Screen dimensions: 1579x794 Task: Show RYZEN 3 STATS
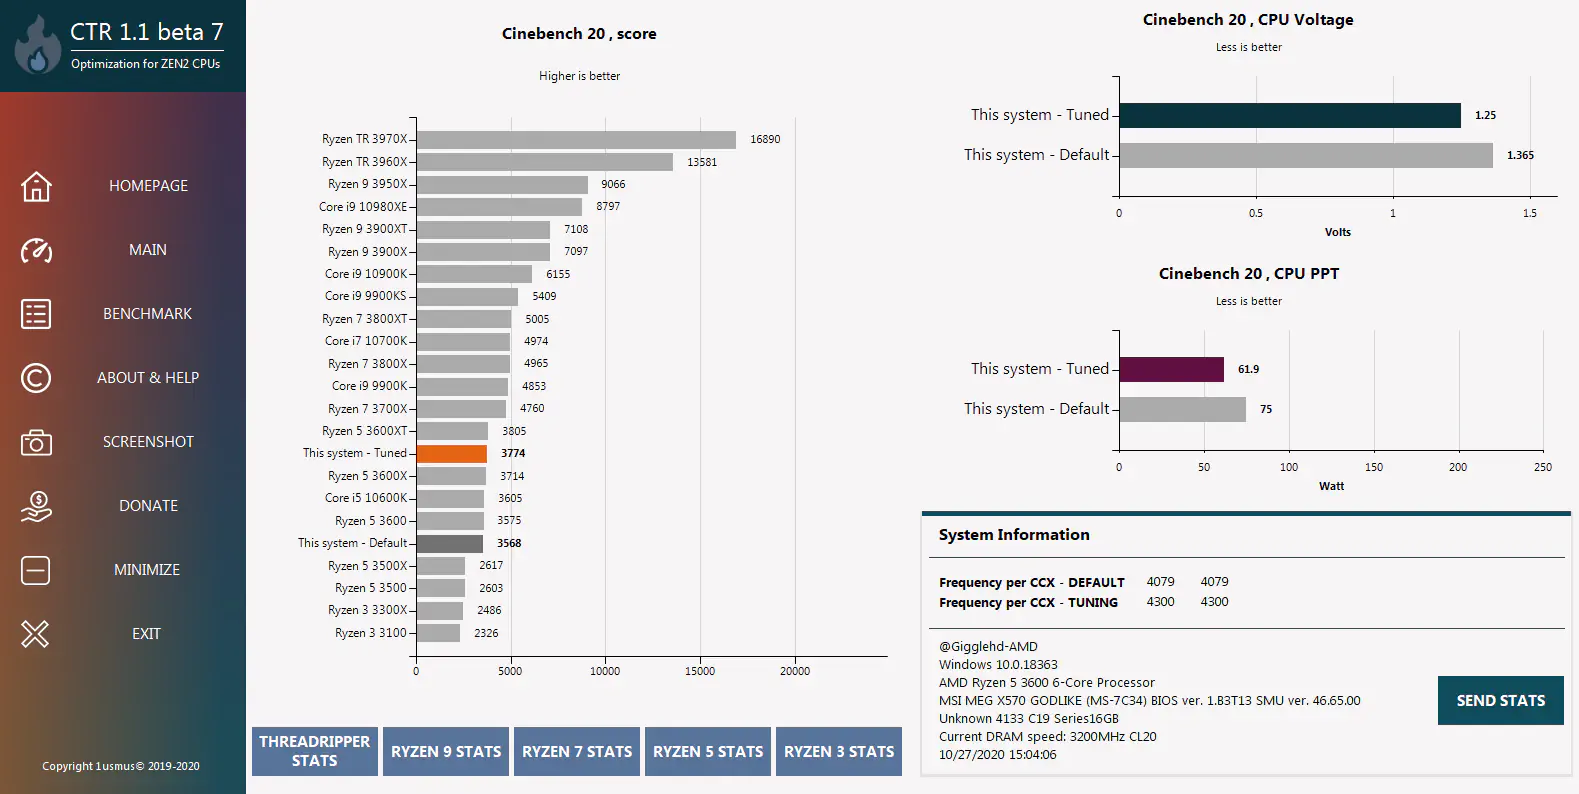[839, 751]
